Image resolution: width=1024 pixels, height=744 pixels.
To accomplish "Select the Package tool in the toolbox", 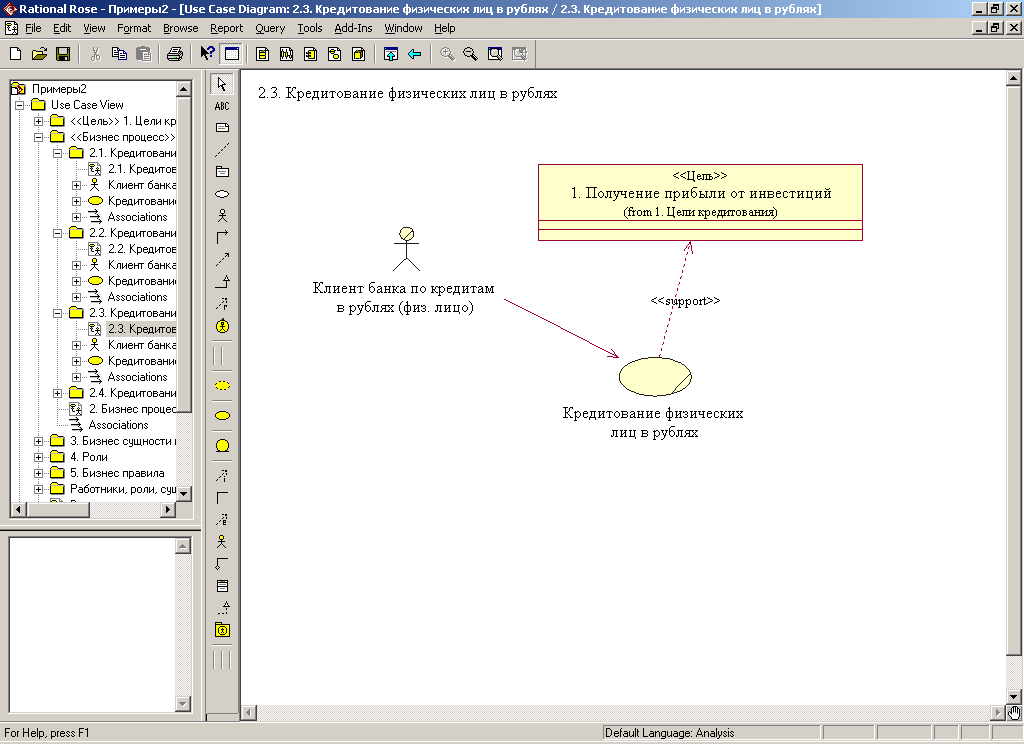I will pos(222,171).
